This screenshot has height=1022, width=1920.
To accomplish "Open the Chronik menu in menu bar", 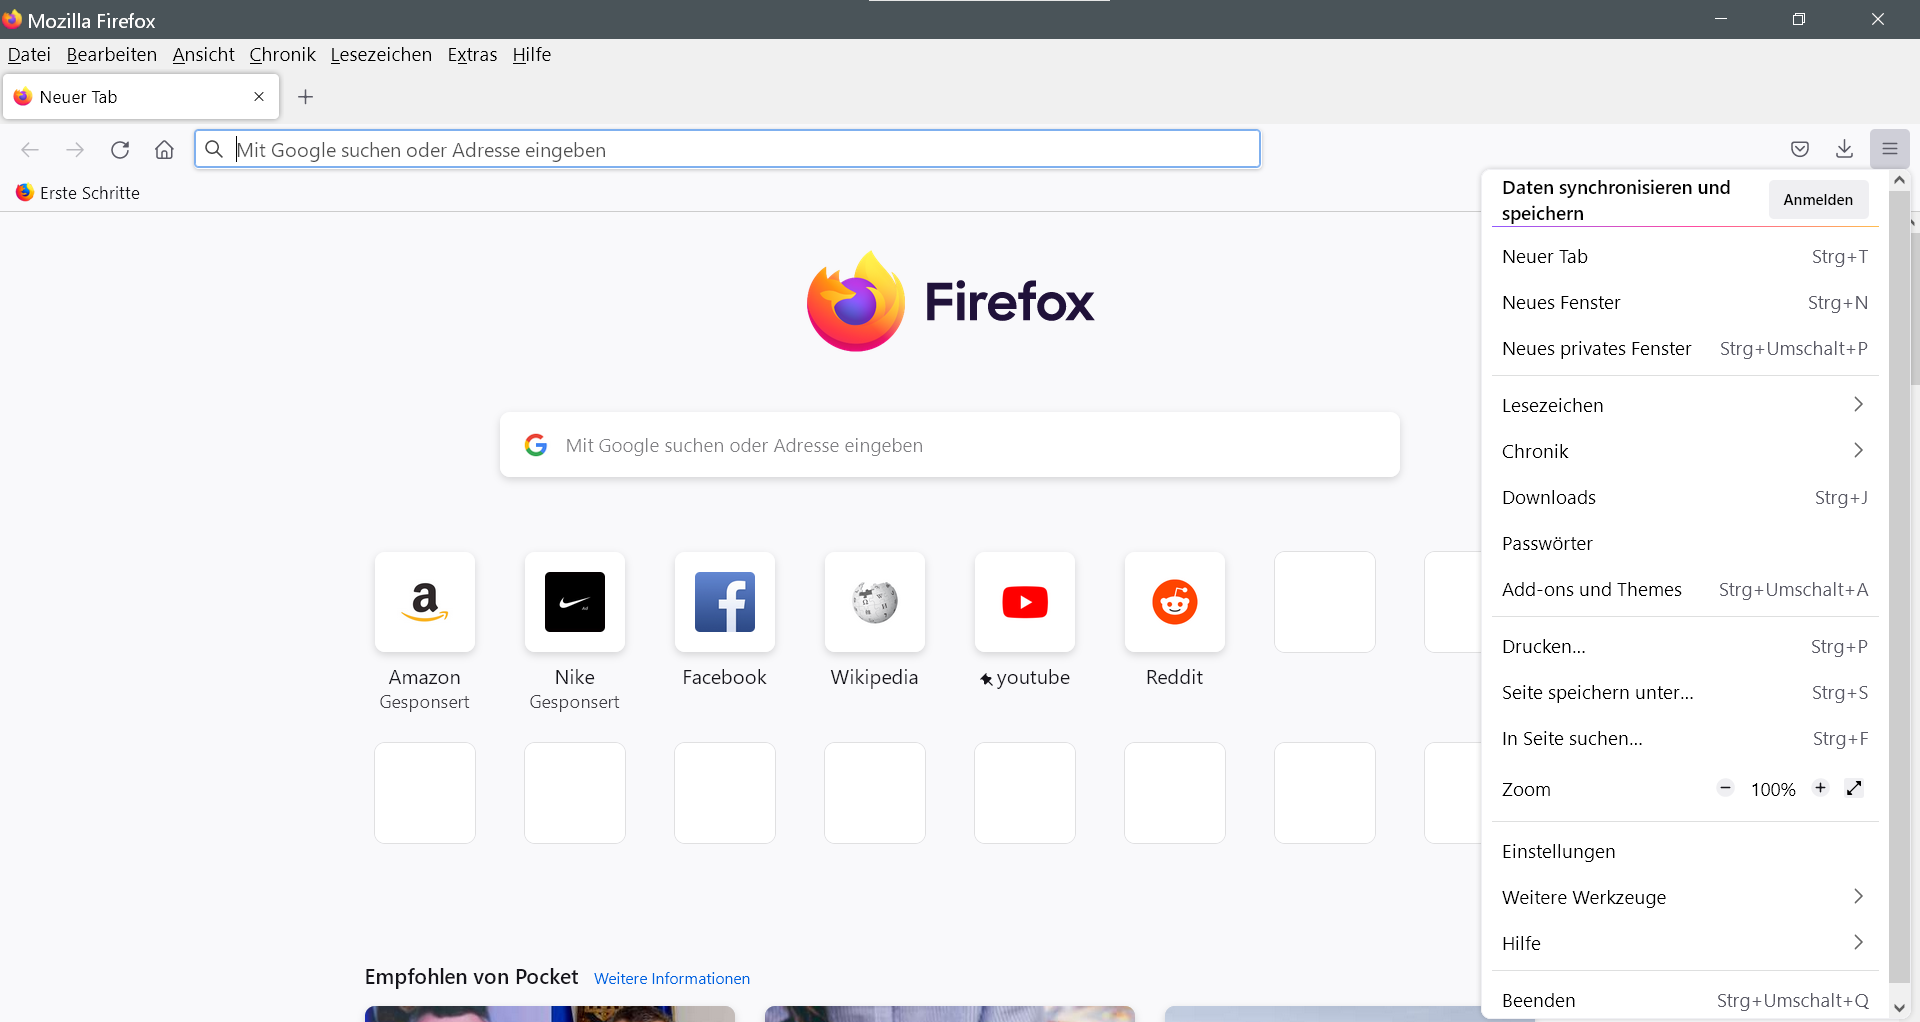I will point(283,55).
